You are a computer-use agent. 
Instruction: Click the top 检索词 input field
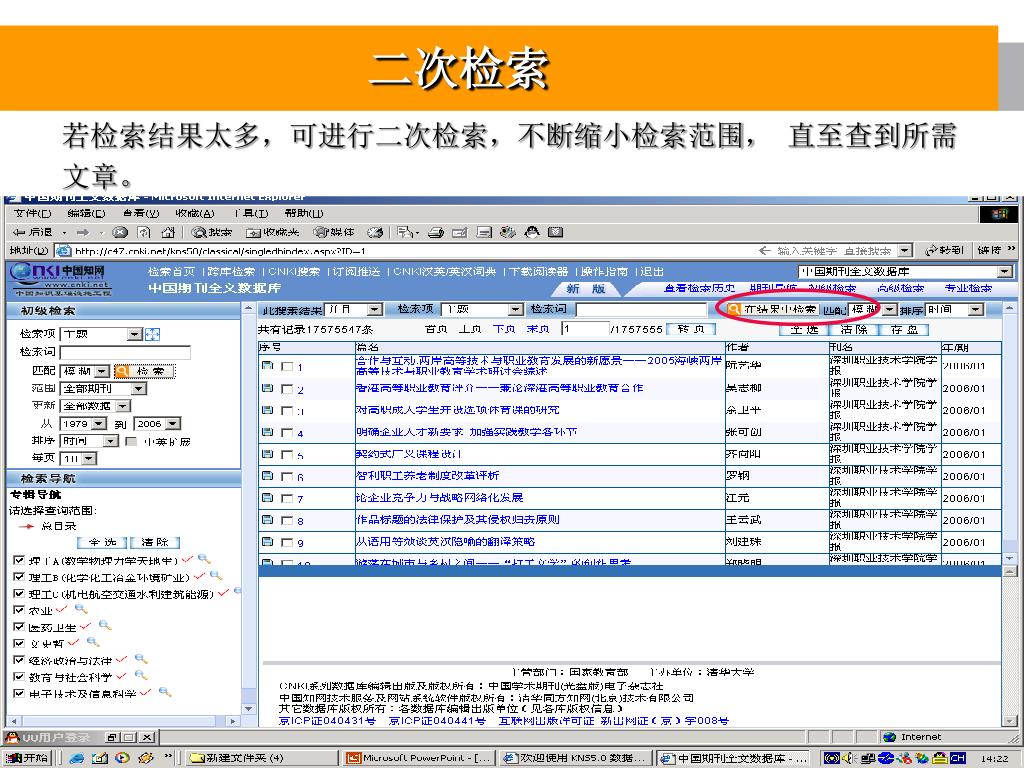click(x=642, y=309)
